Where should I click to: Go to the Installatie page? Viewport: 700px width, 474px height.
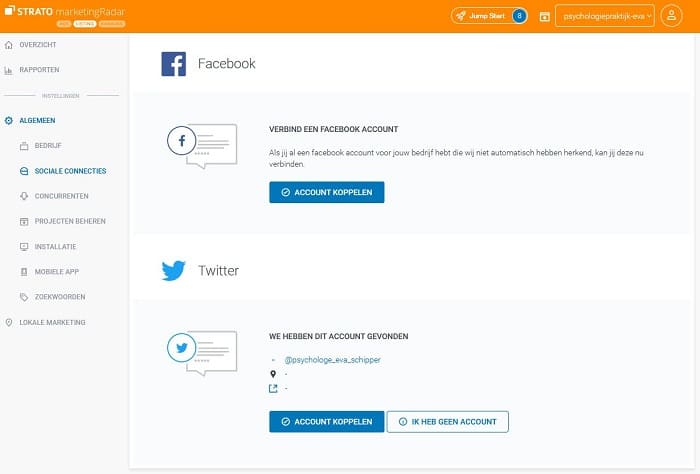55,246
